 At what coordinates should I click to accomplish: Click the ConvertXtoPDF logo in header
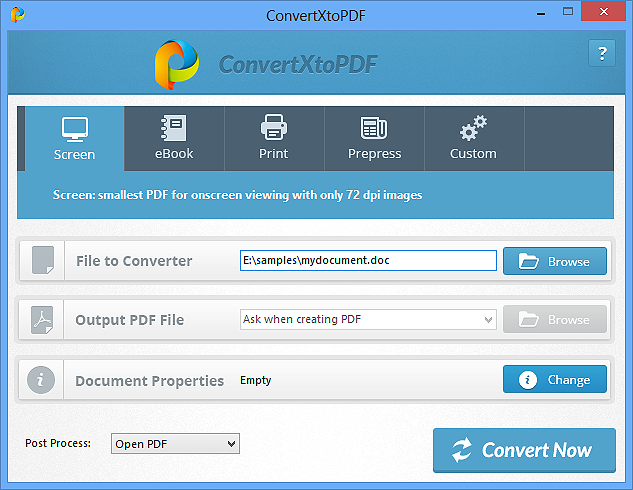[x=177, y=65]
